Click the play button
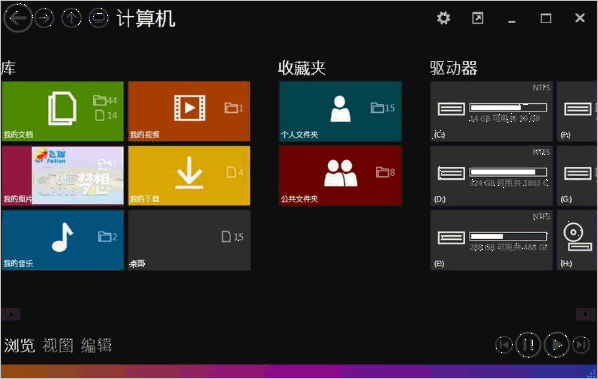 pos(556,345)
